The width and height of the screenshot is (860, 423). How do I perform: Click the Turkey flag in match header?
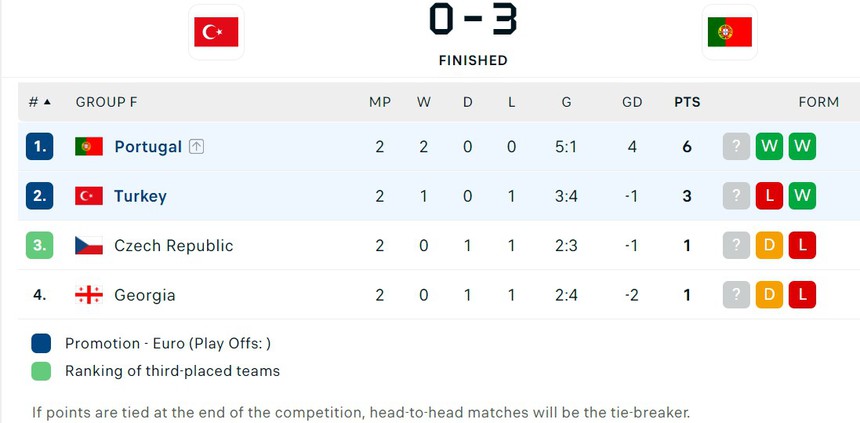216,32
